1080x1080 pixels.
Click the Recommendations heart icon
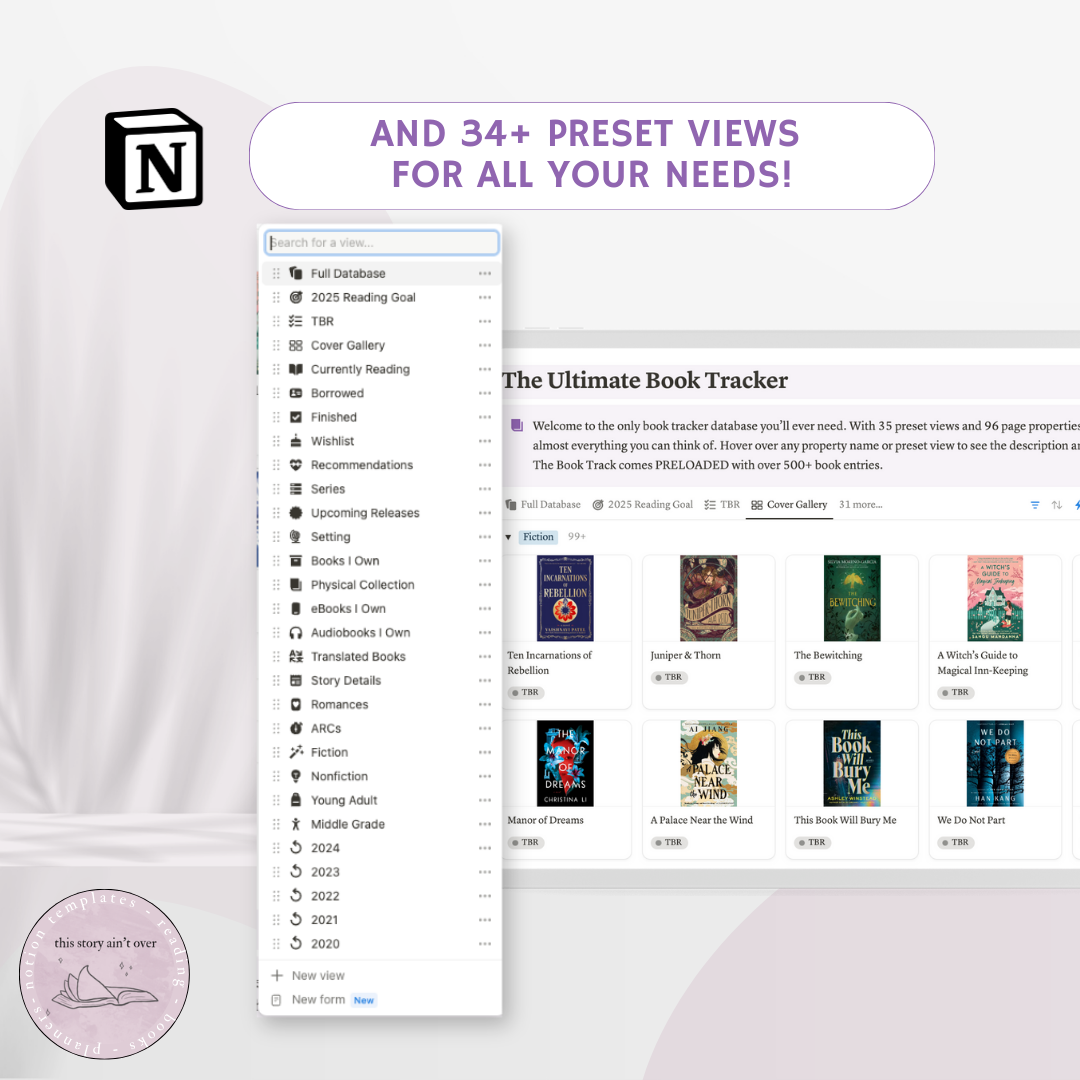coord(295,465)
